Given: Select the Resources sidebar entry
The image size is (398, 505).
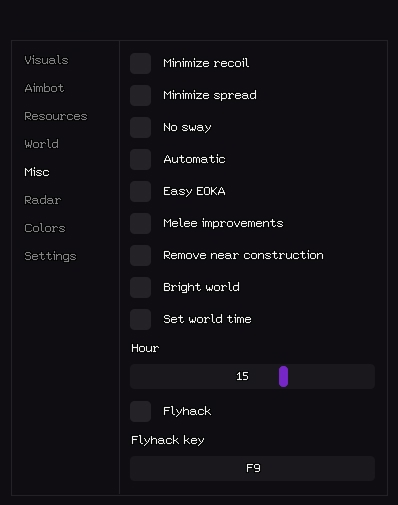Looking at the screenshot, I should tap(56, 116).
